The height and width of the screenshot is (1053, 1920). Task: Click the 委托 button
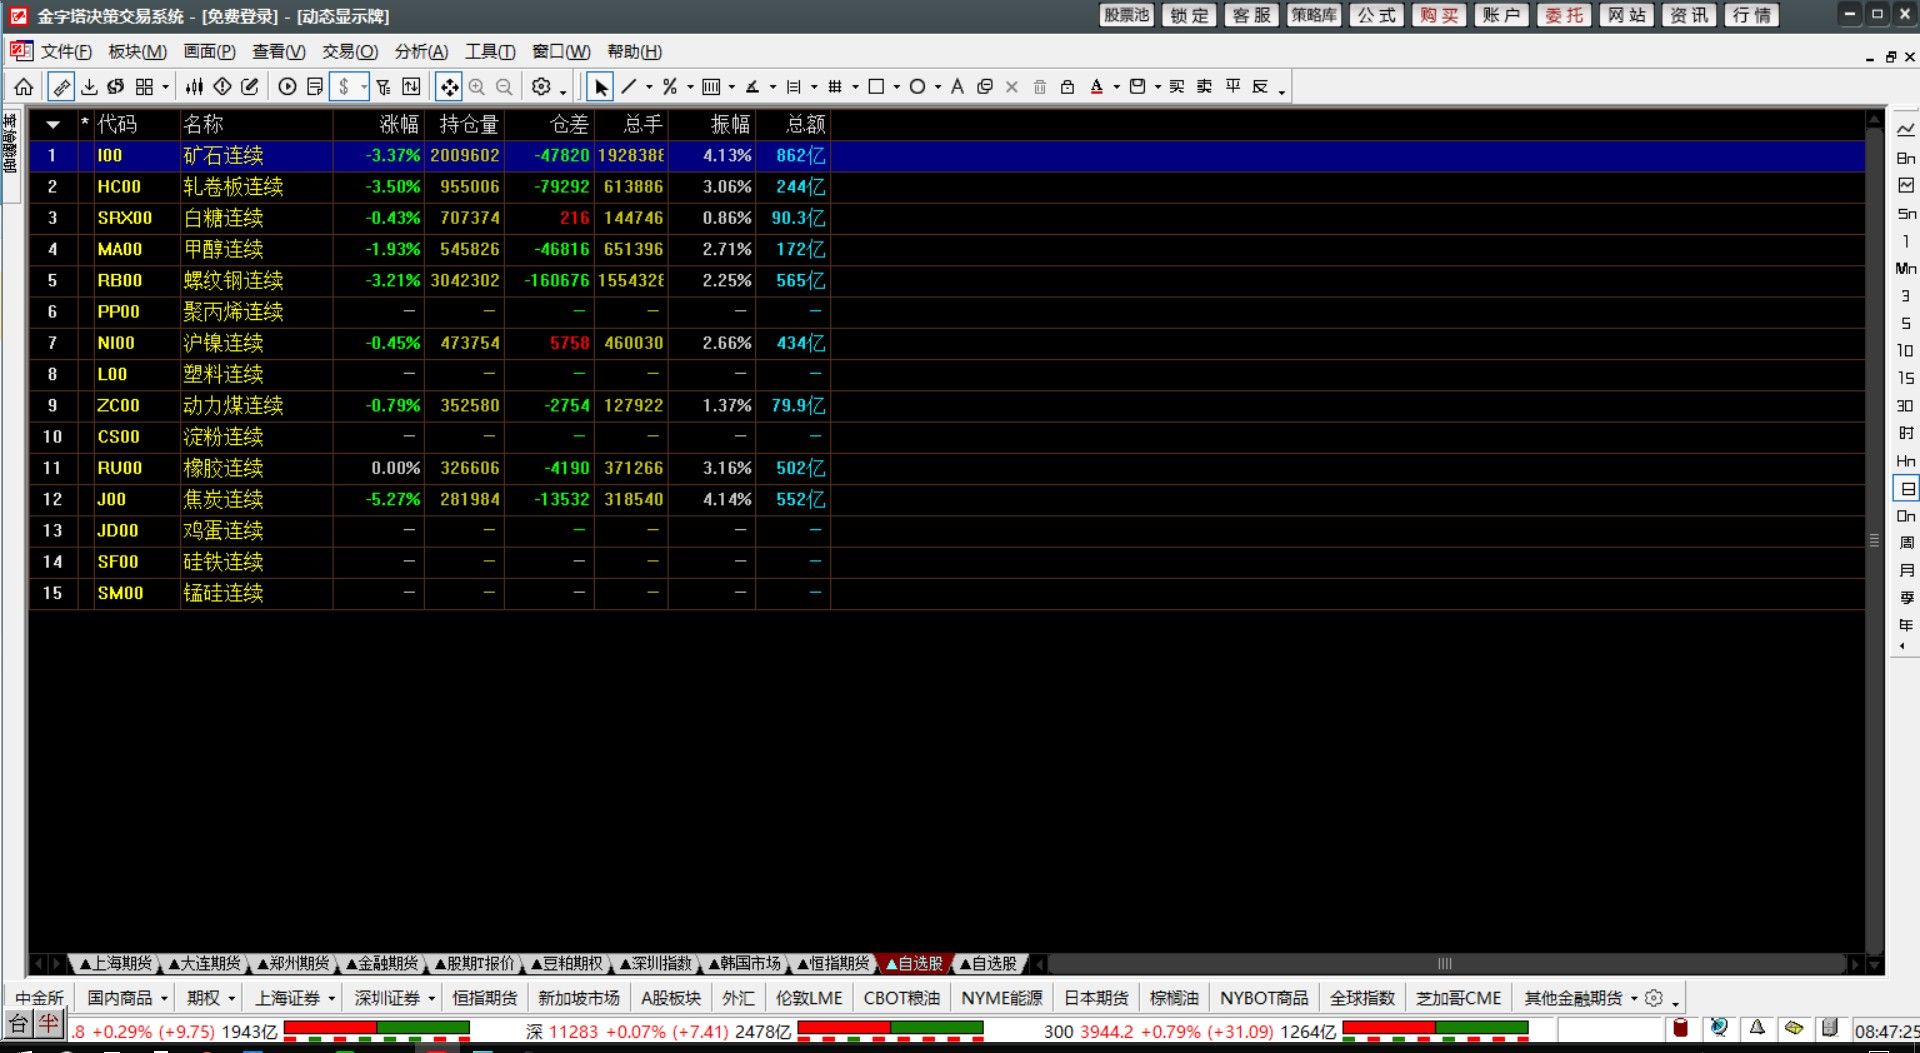click(1564, 15)
